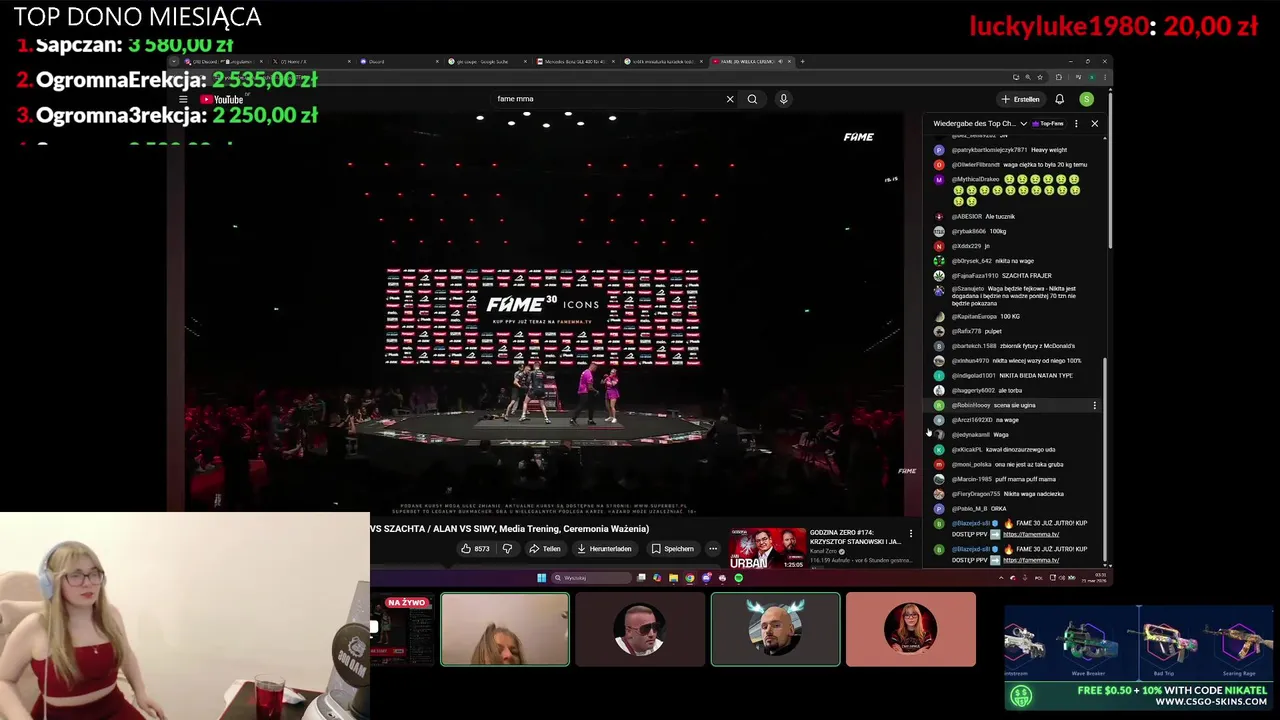Click the Erstellen create button

coord(1021,99)
